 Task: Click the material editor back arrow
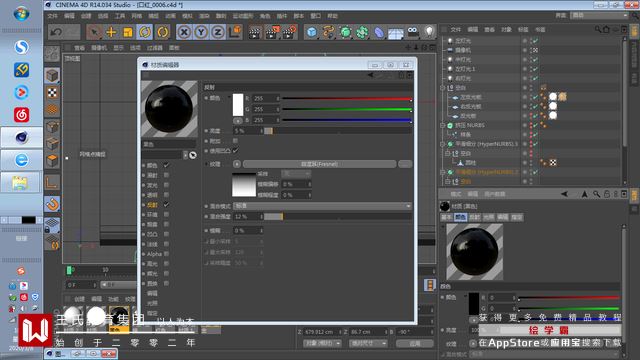tap(370, 75)
